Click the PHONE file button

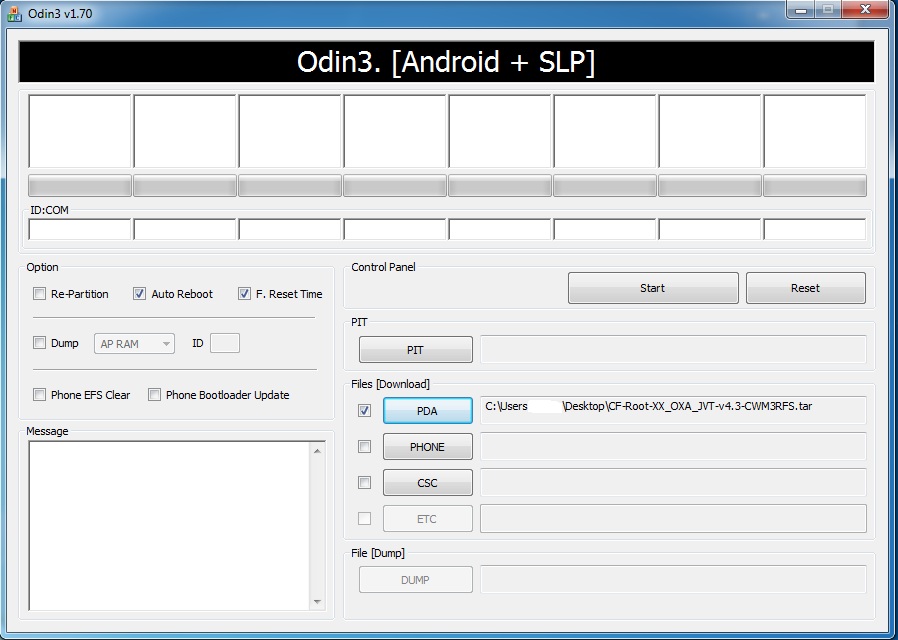[x=427, y=447]
